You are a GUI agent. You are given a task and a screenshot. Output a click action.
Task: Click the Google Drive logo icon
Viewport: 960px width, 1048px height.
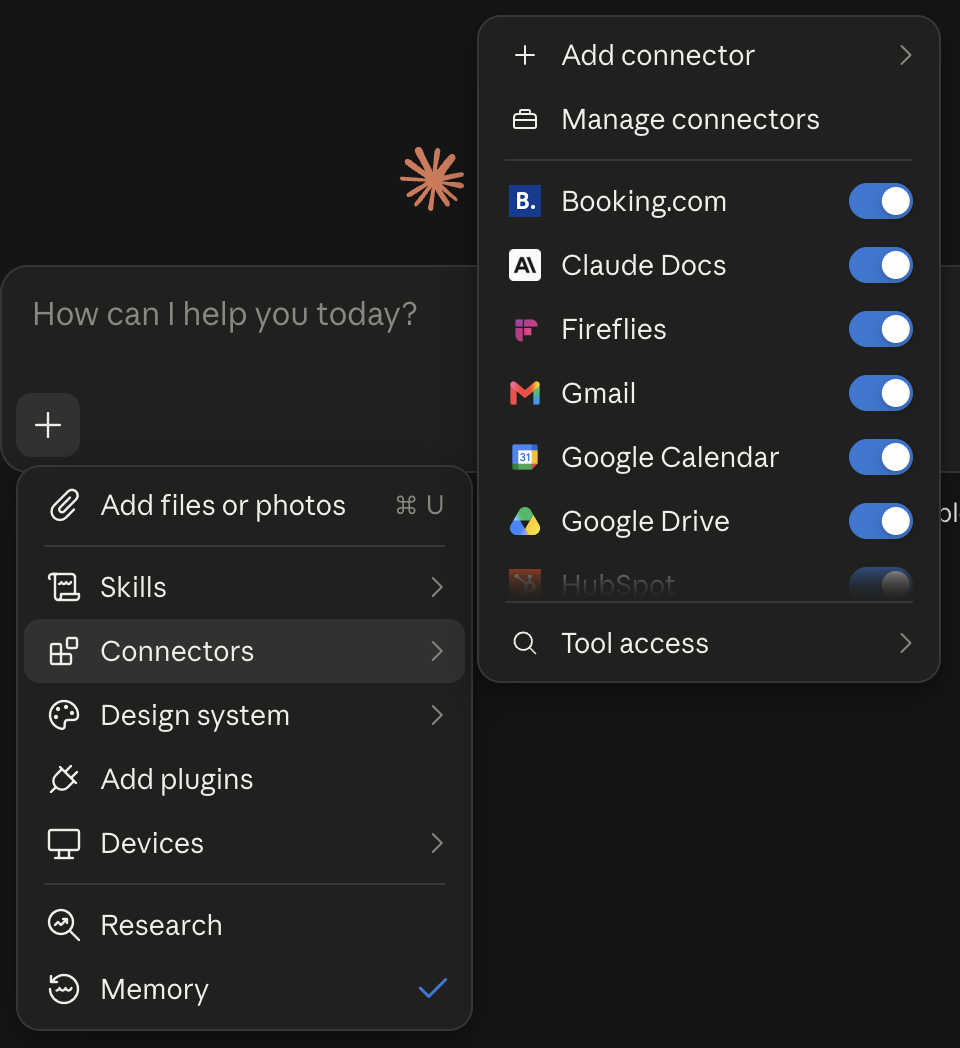tap(525, 521)
